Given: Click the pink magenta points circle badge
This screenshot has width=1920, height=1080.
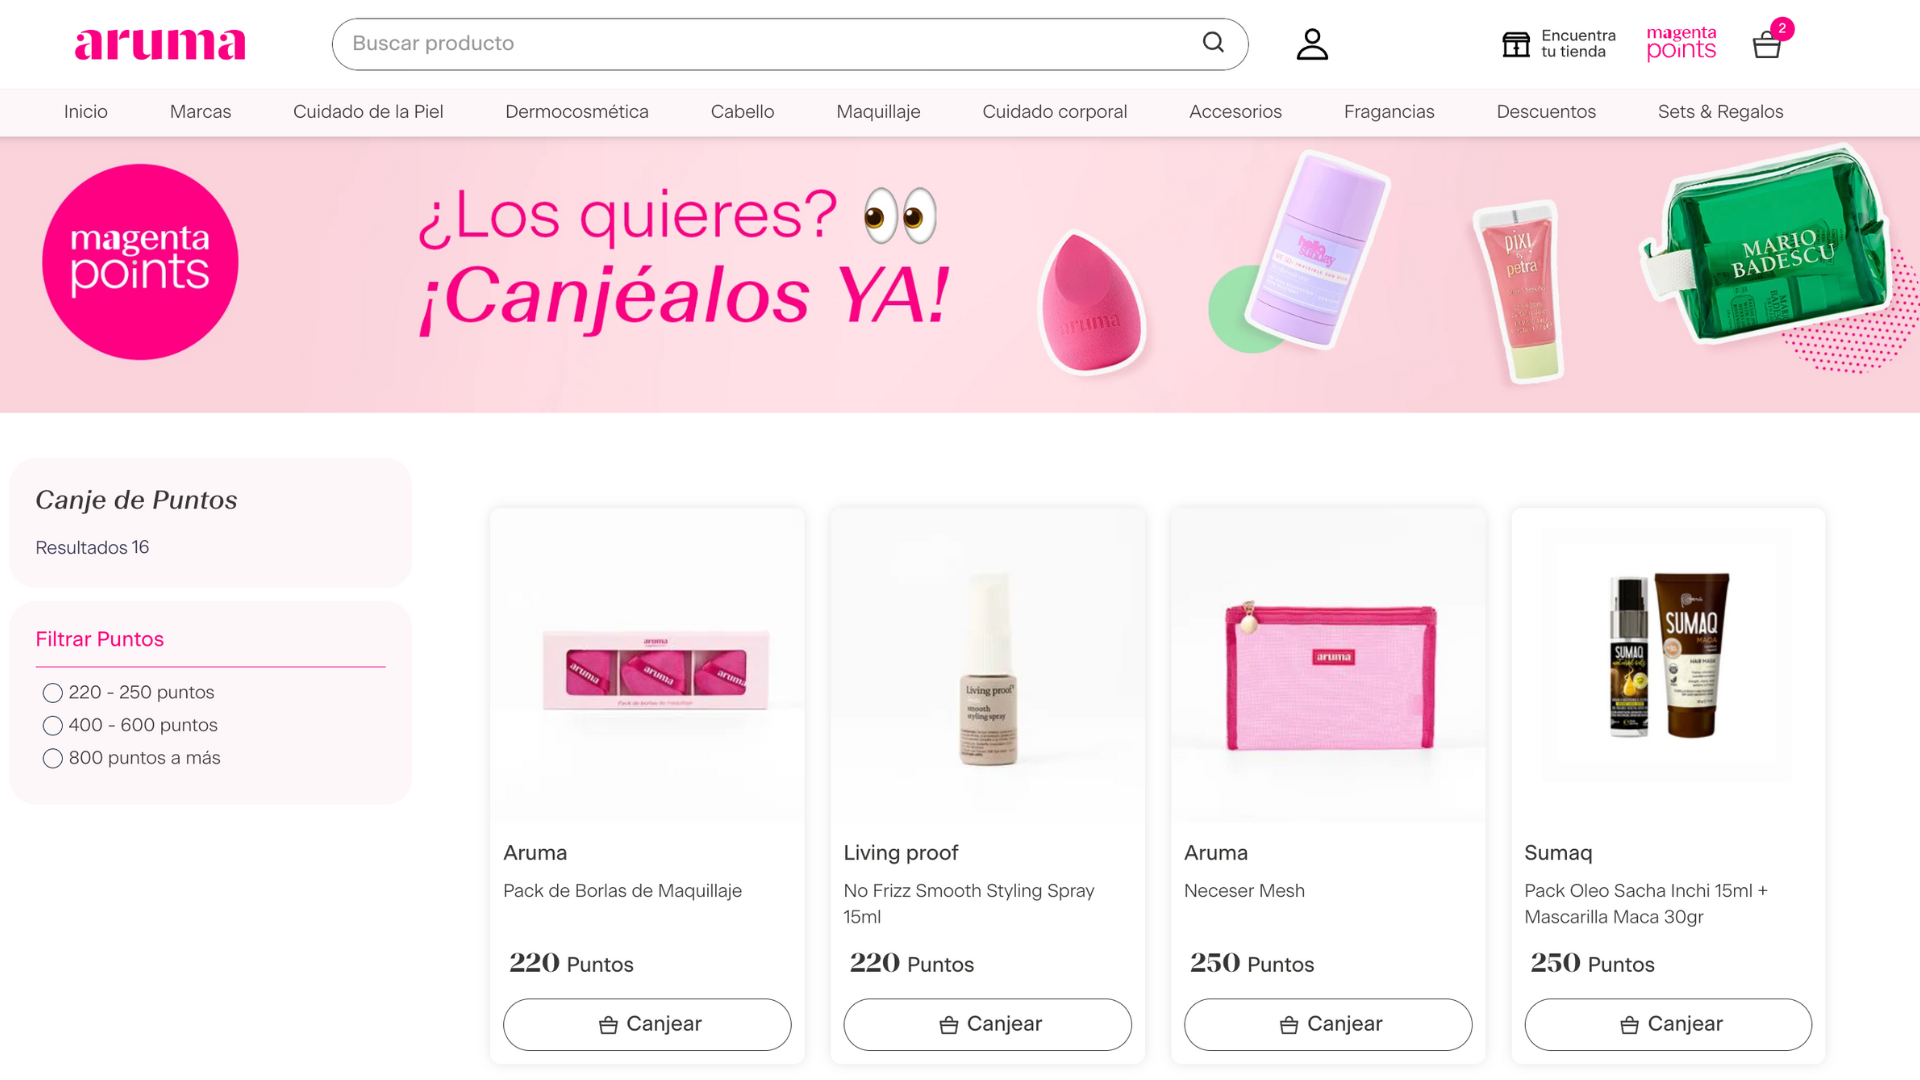Looking at the screenshot, I should (x=140, y=262).
